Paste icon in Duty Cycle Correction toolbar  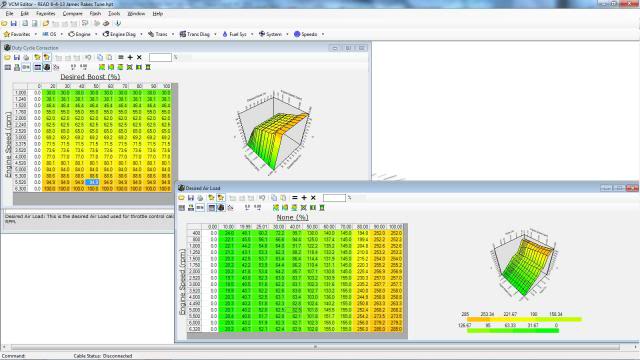pyautogui.click(x=109, y=58)
